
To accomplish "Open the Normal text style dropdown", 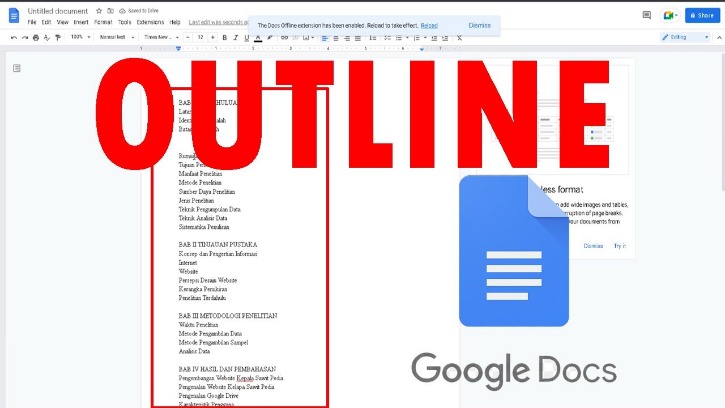I will 117,37.
